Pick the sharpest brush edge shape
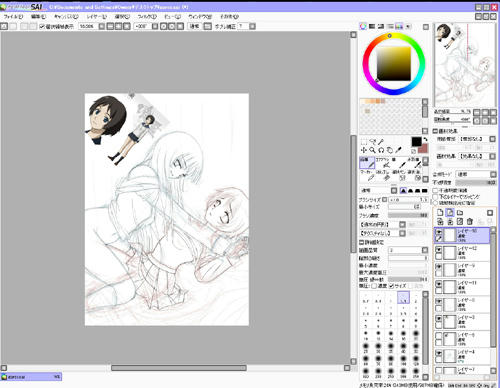 [403, 191]
